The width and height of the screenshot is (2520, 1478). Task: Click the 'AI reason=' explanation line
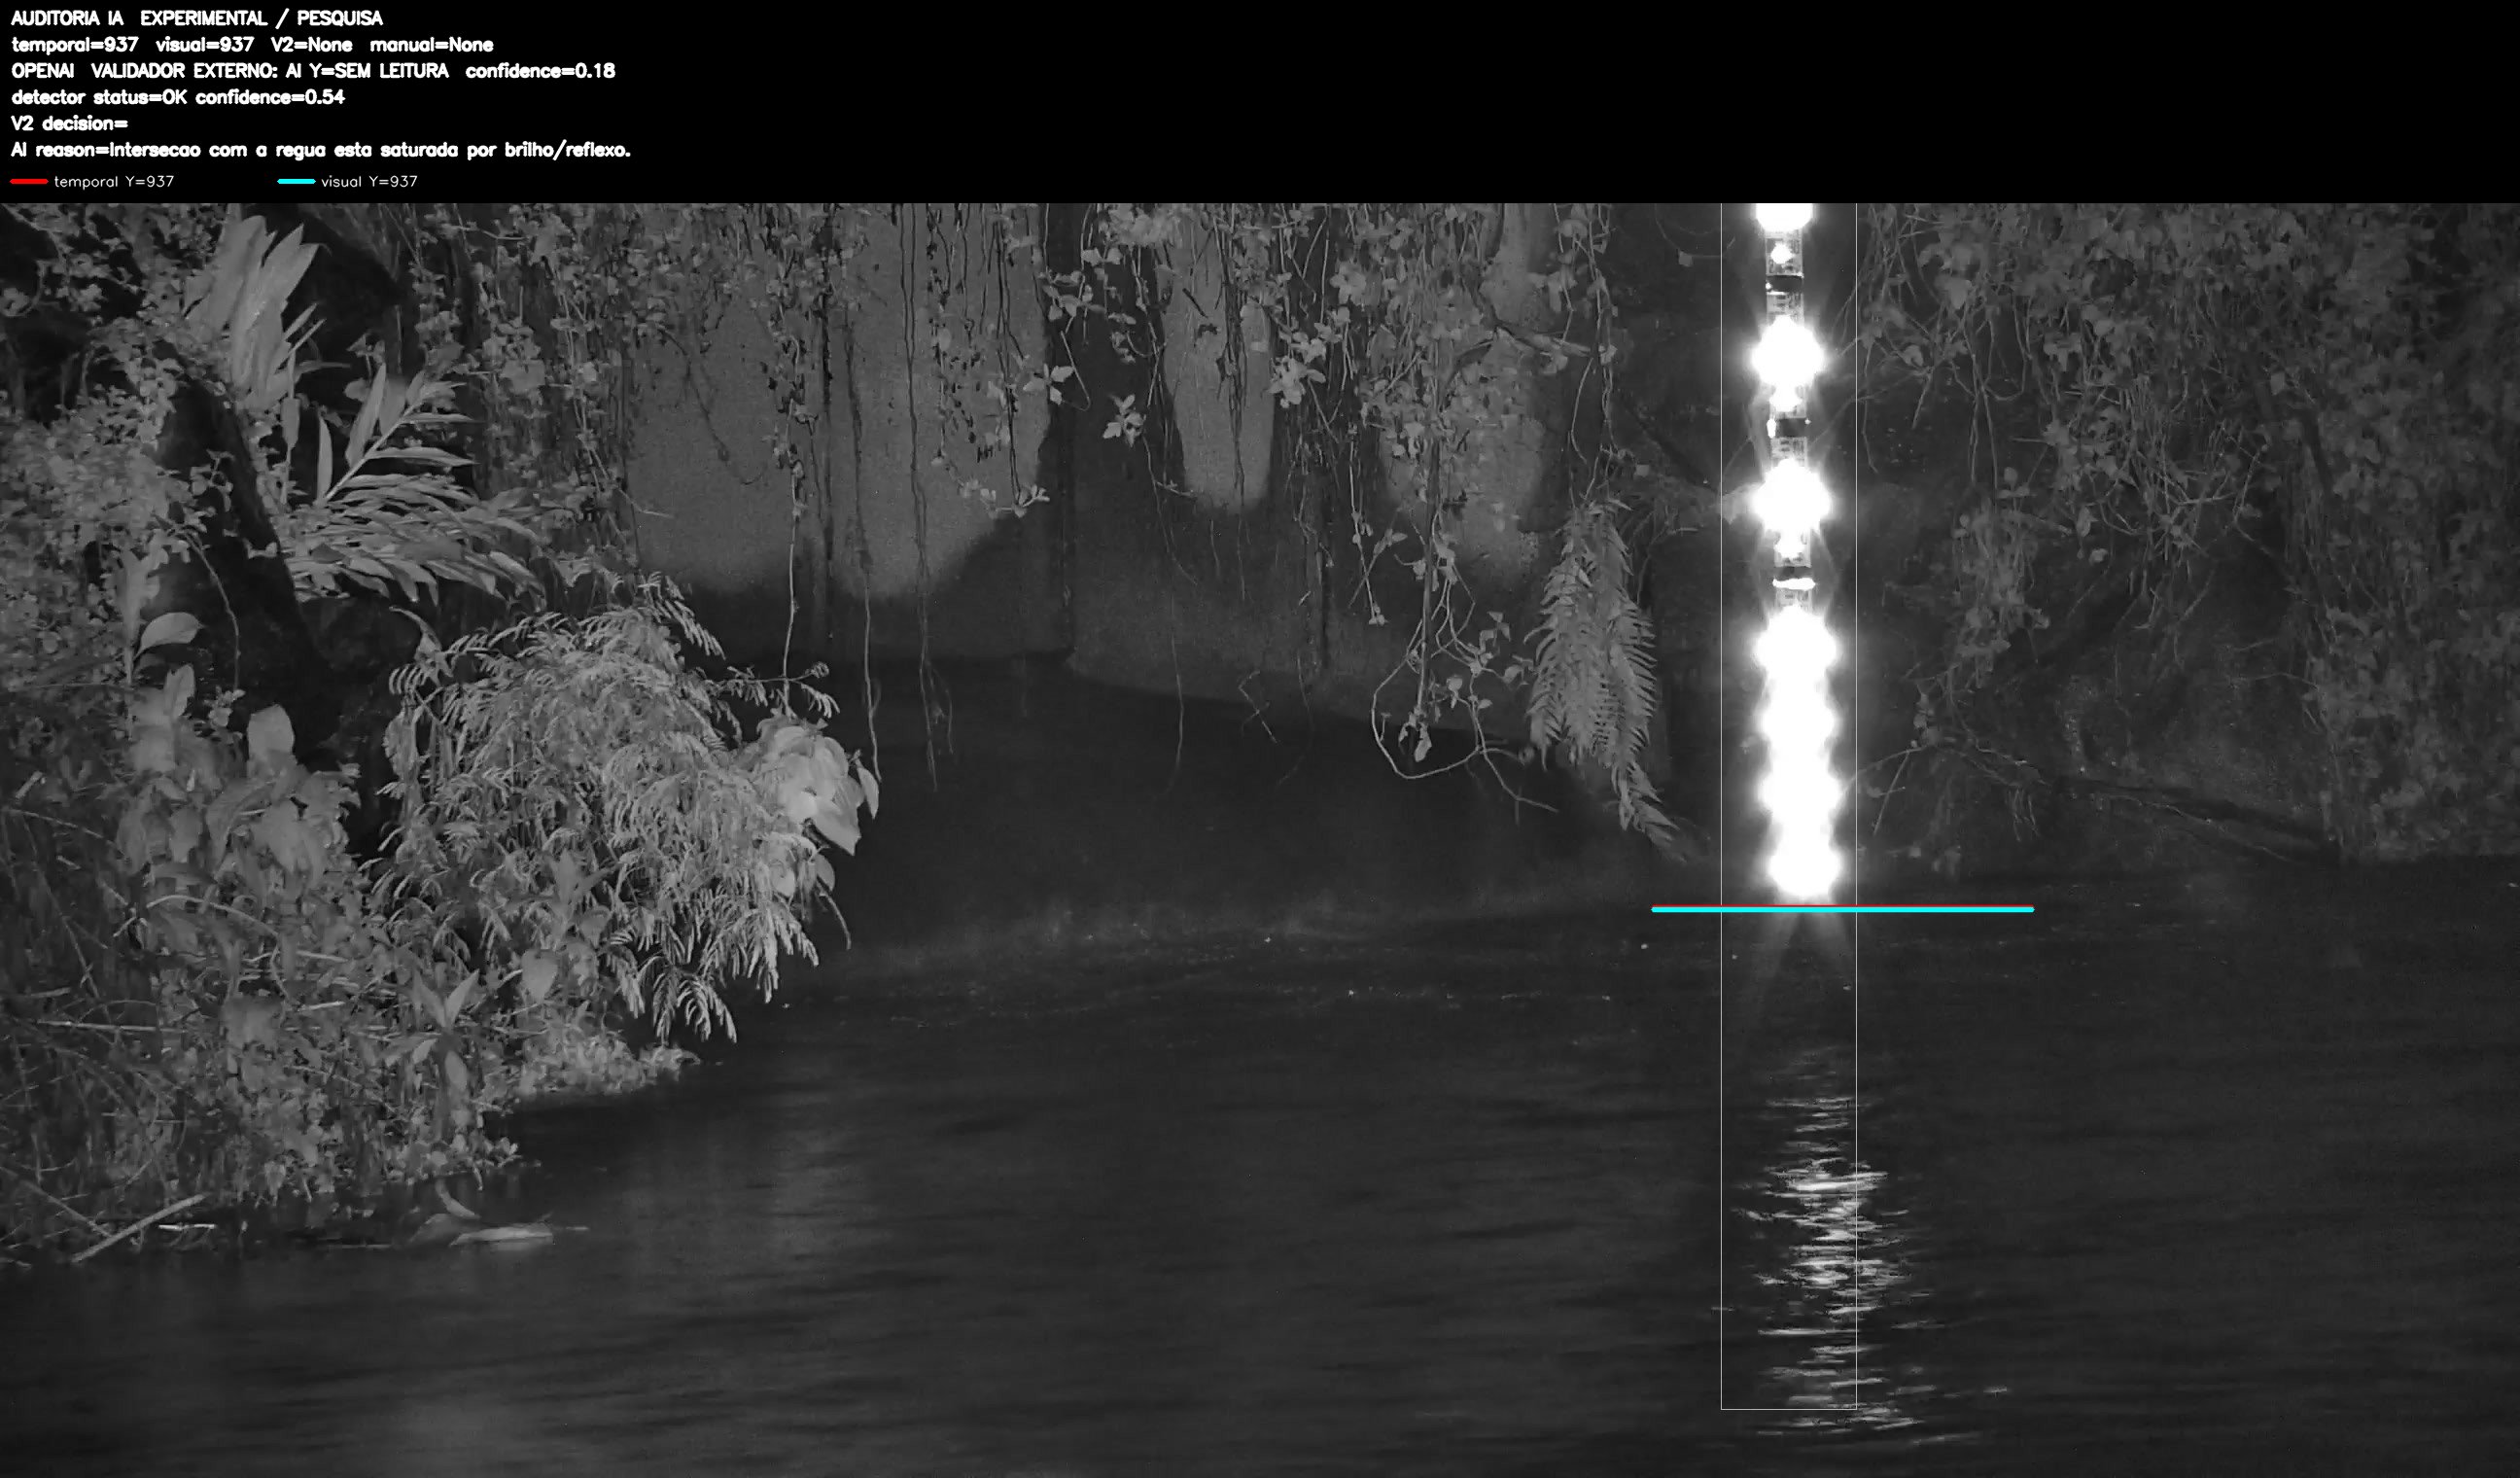pos(321,150)
